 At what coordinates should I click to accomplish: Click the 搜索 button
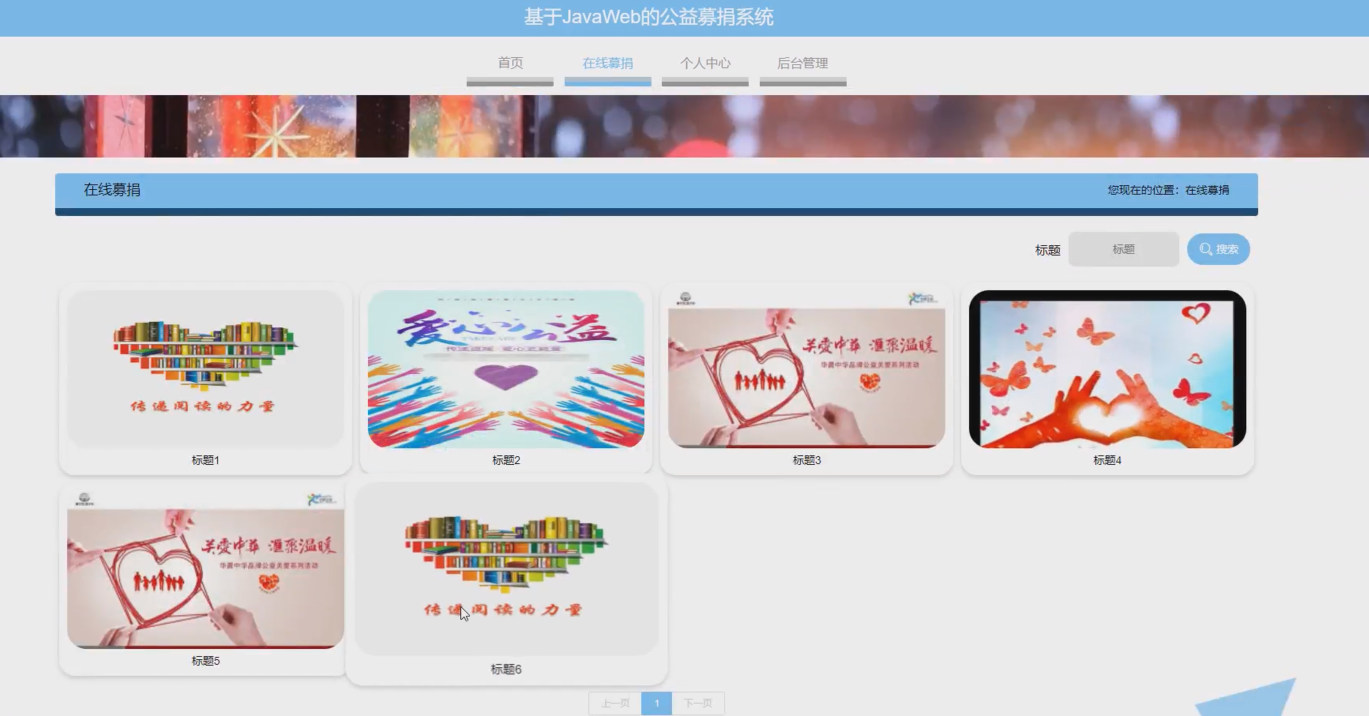1217,248
